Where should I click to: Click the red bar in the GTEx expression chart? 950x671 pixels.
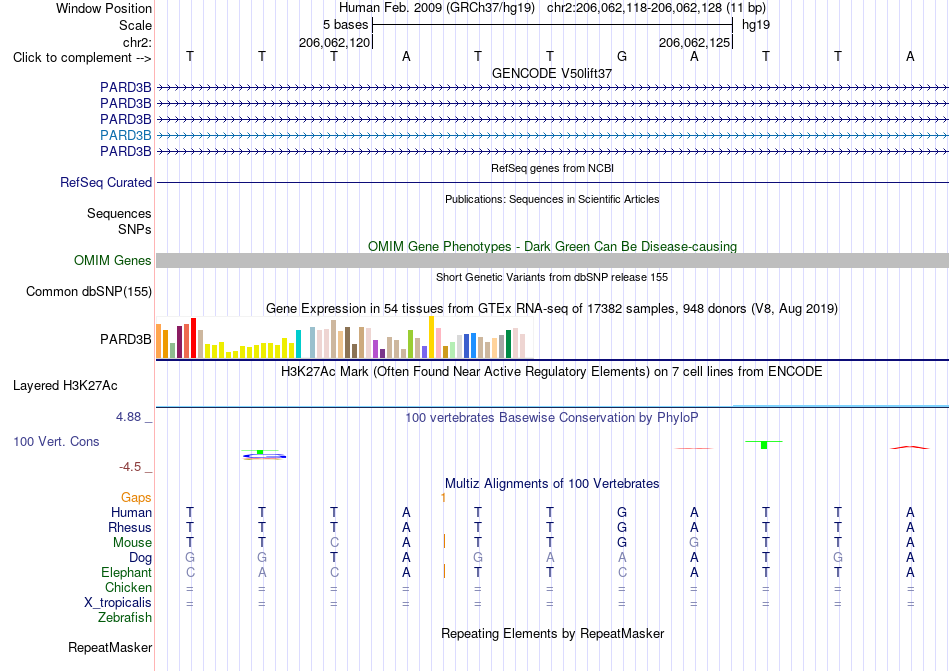193,338
